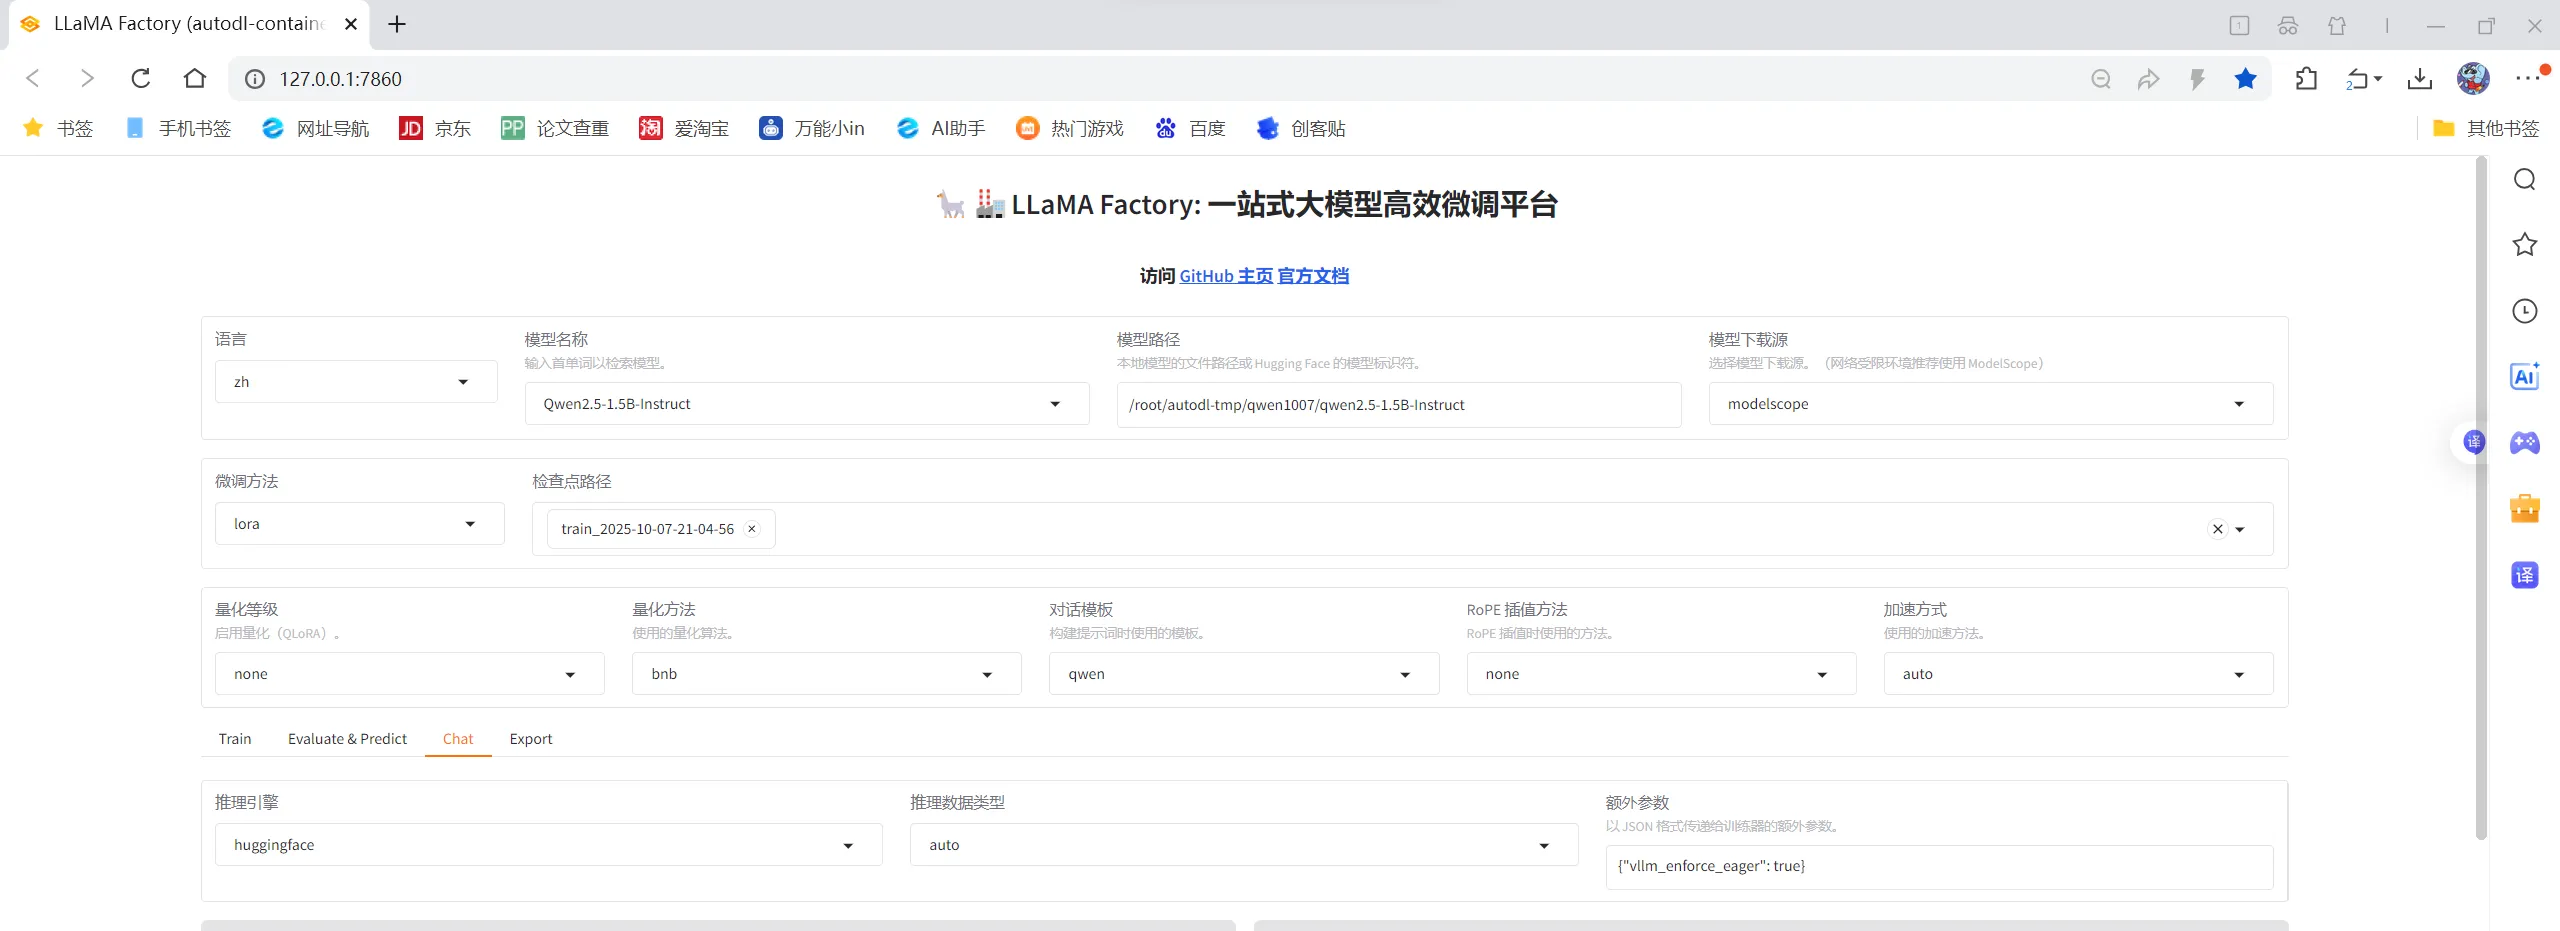The image size is (2560, 931).
Task: Open the sidebar blue translate icon
Action: click(2525, 575)
